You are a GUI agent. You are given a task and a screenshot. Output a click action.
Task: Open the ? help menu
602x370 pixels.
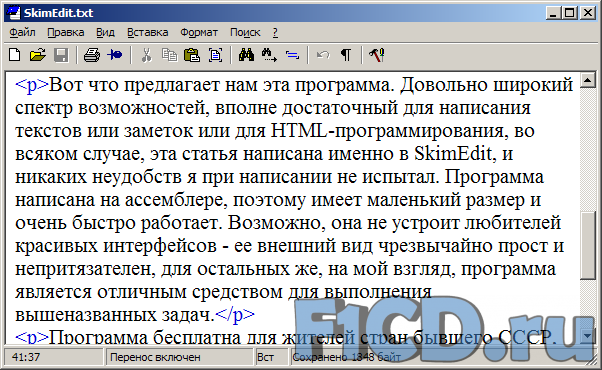click(275, 33)
